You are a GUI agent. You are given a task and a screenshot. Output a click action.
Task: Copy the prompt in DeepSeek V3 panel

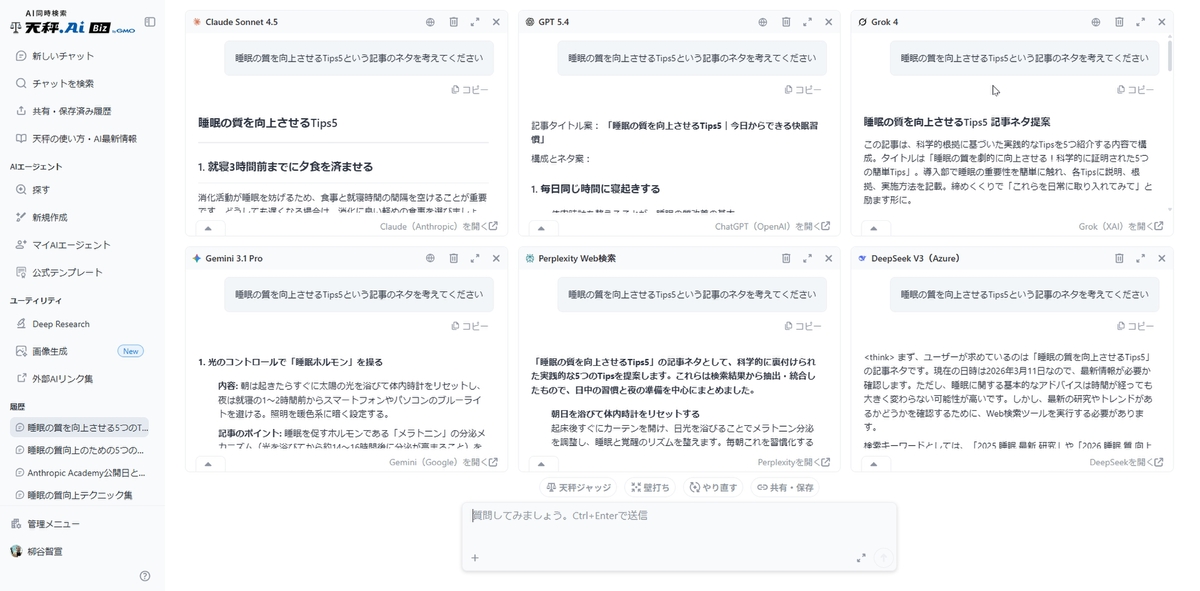[1136, 326]
